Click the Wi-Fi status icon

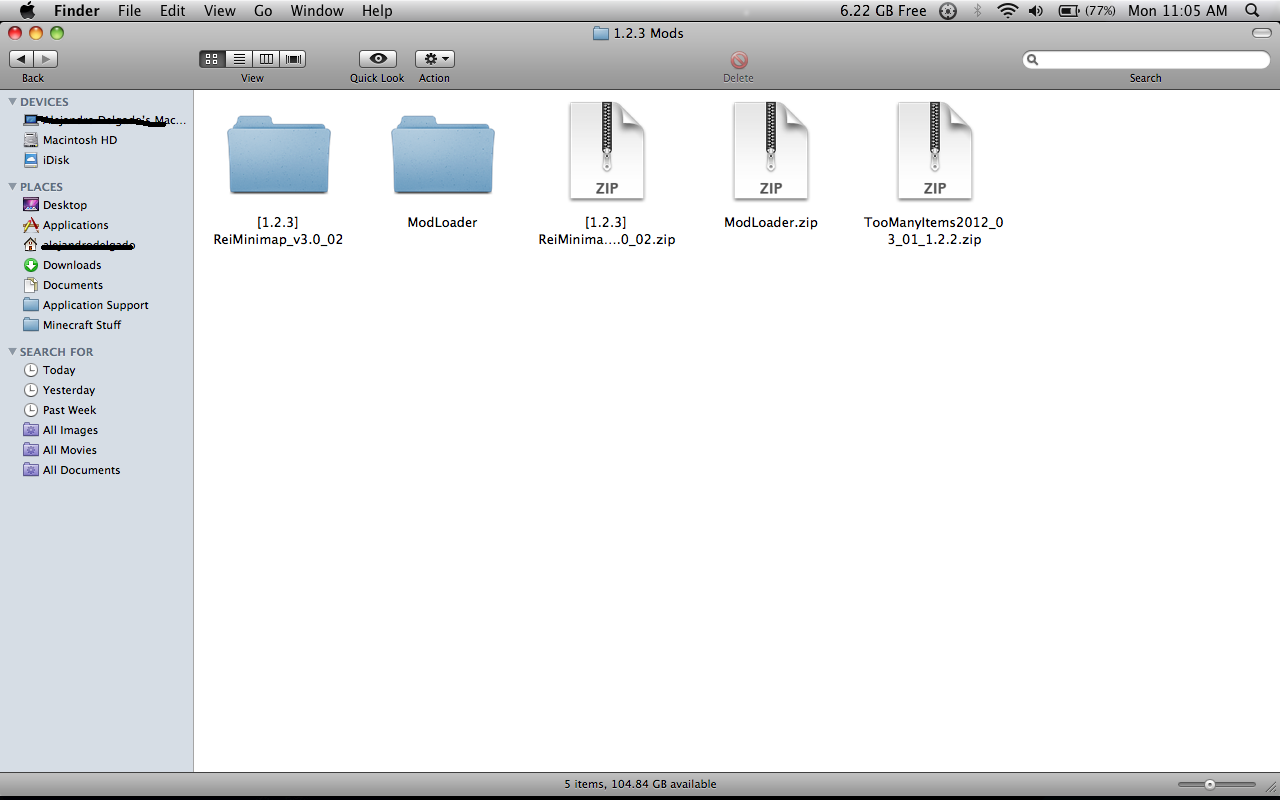pyautogui.click(x=1007, y=11)
